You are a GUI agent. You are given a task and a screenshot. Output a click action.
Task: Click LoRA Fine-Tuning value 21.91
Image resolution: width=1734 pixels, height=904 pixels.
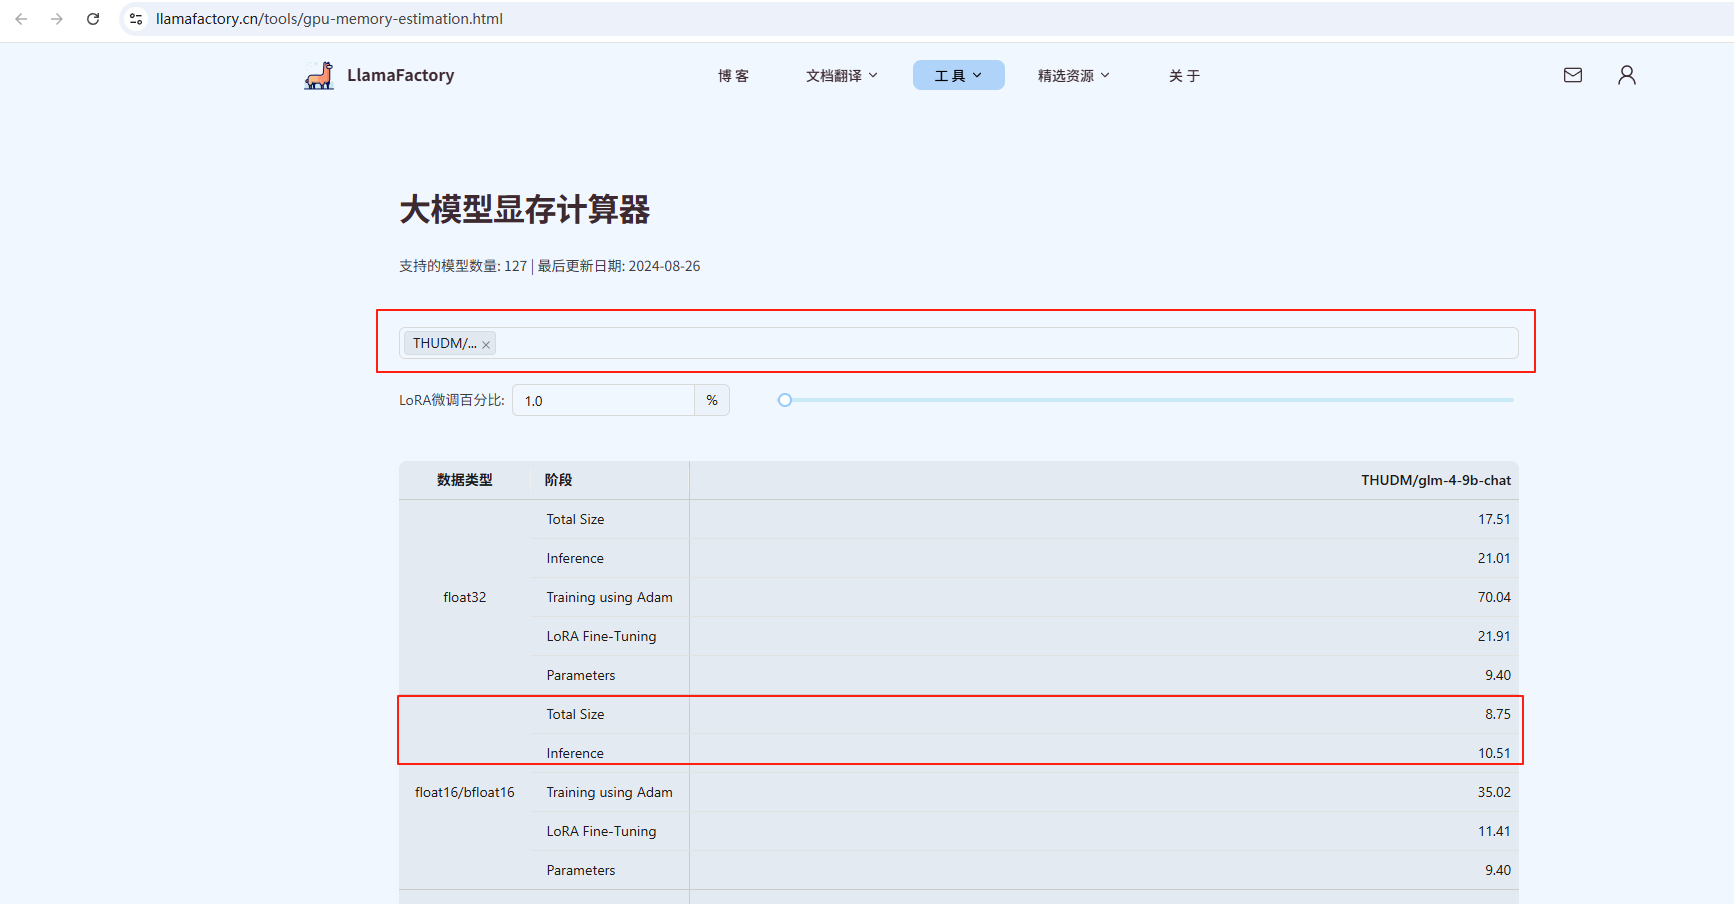1494,636
